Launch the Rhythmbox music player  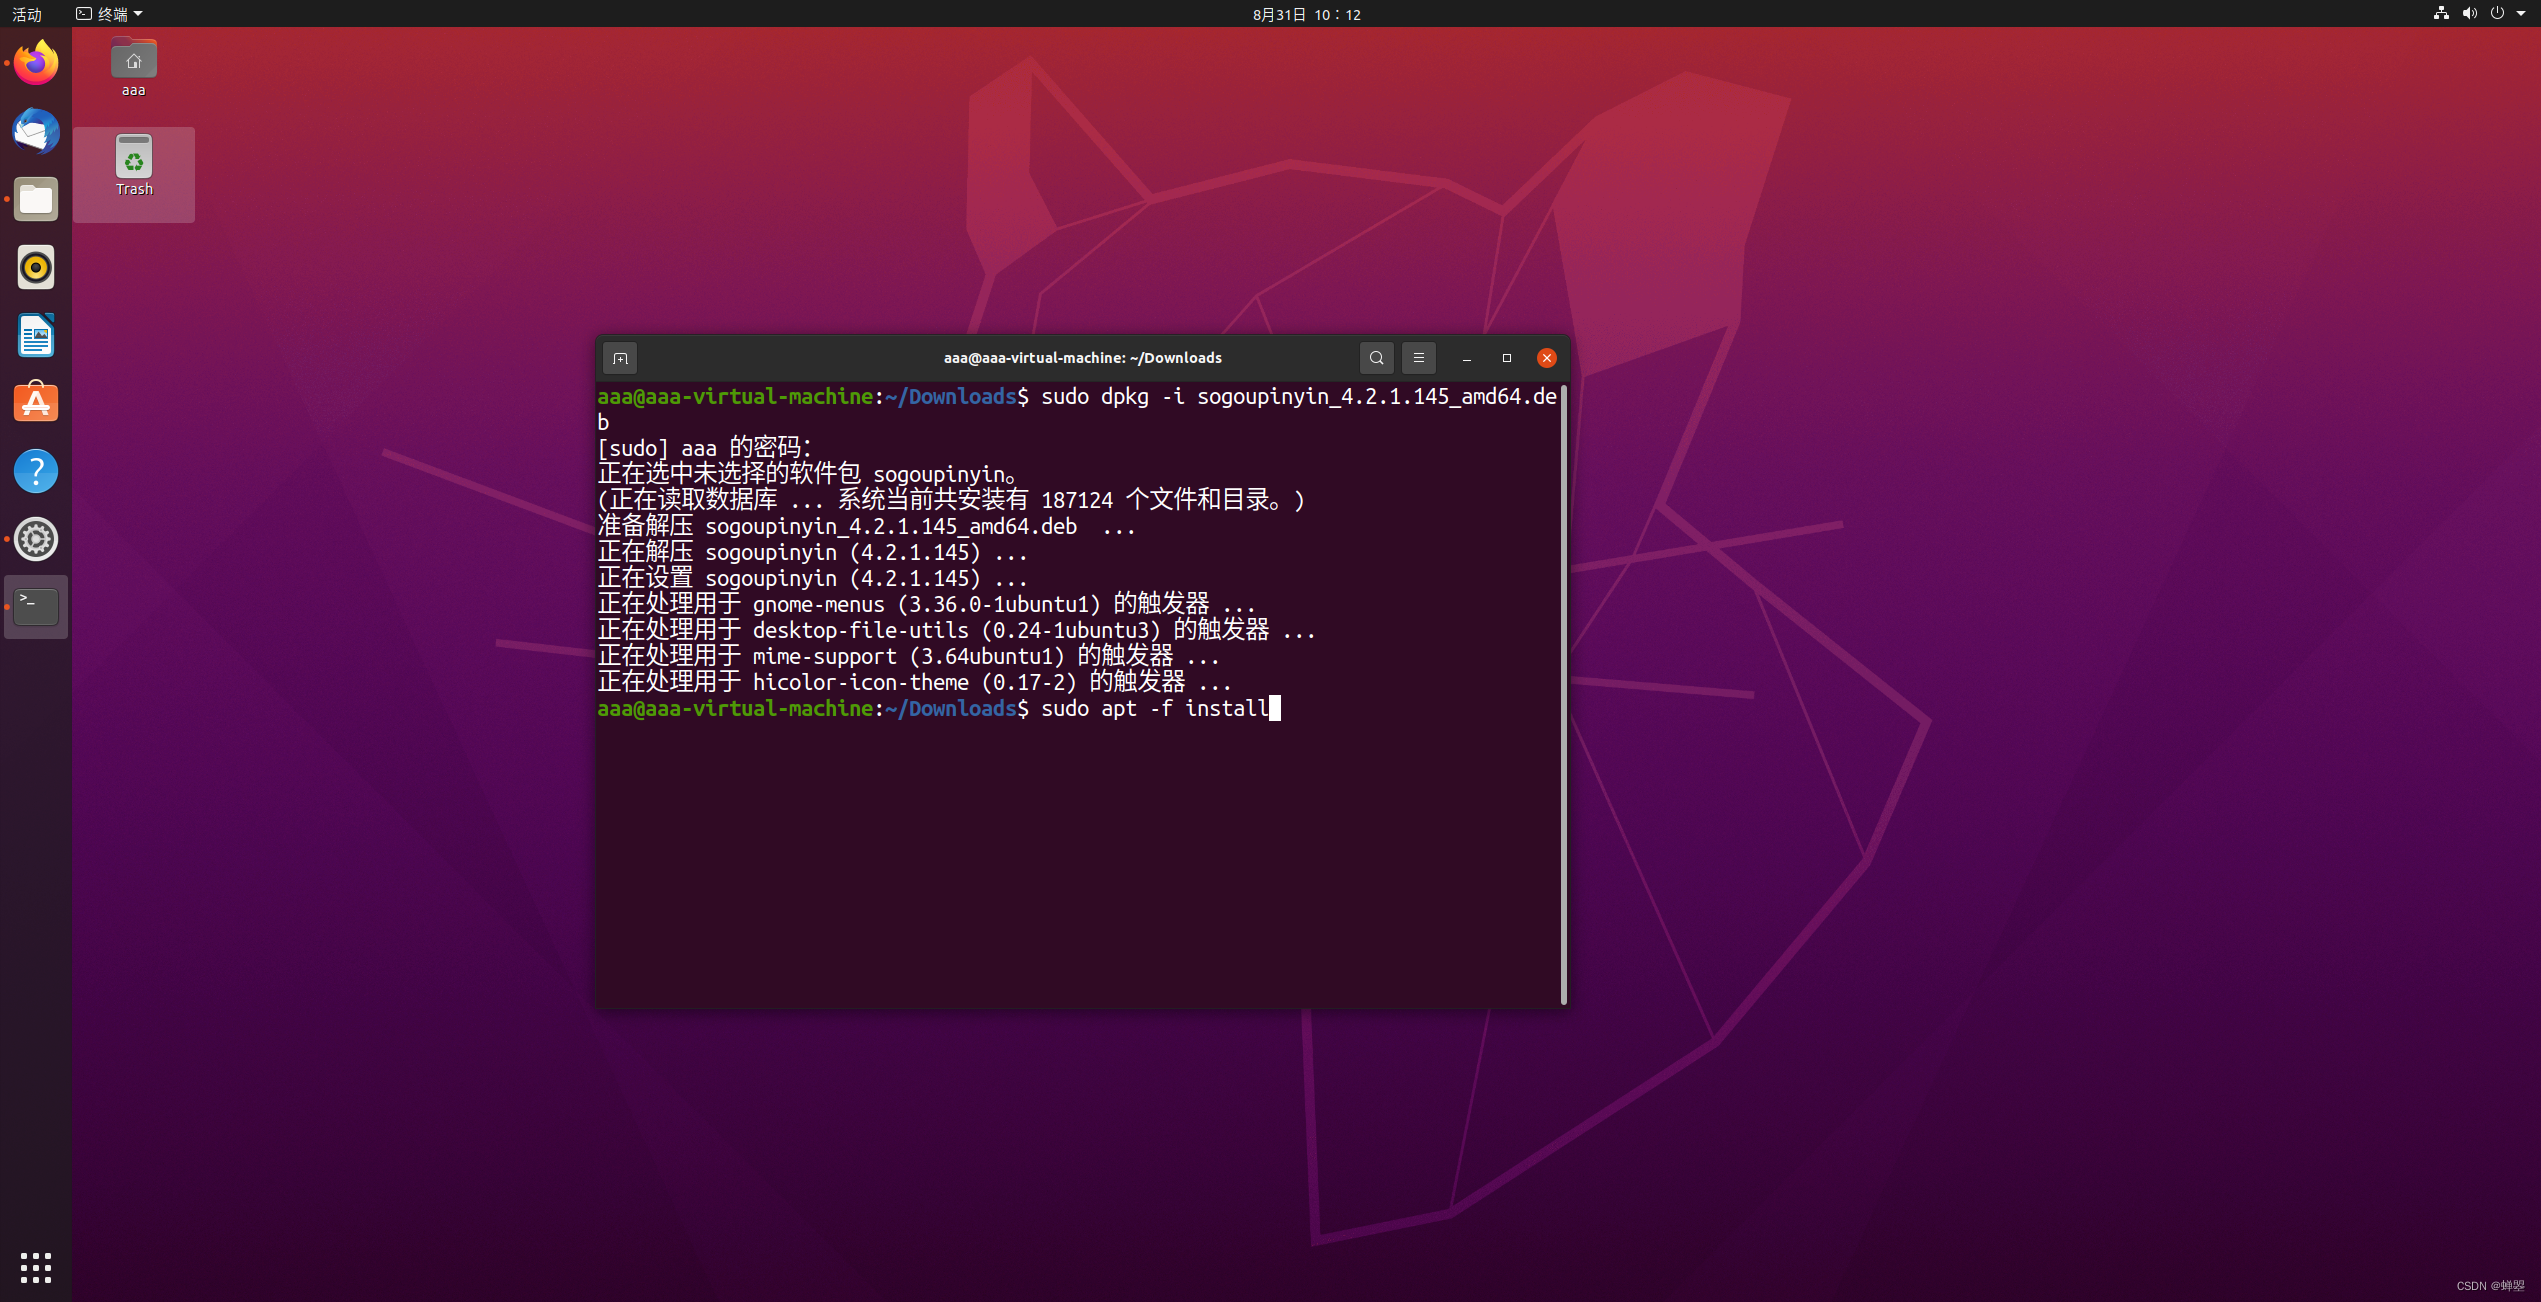(x=36, y=268)
